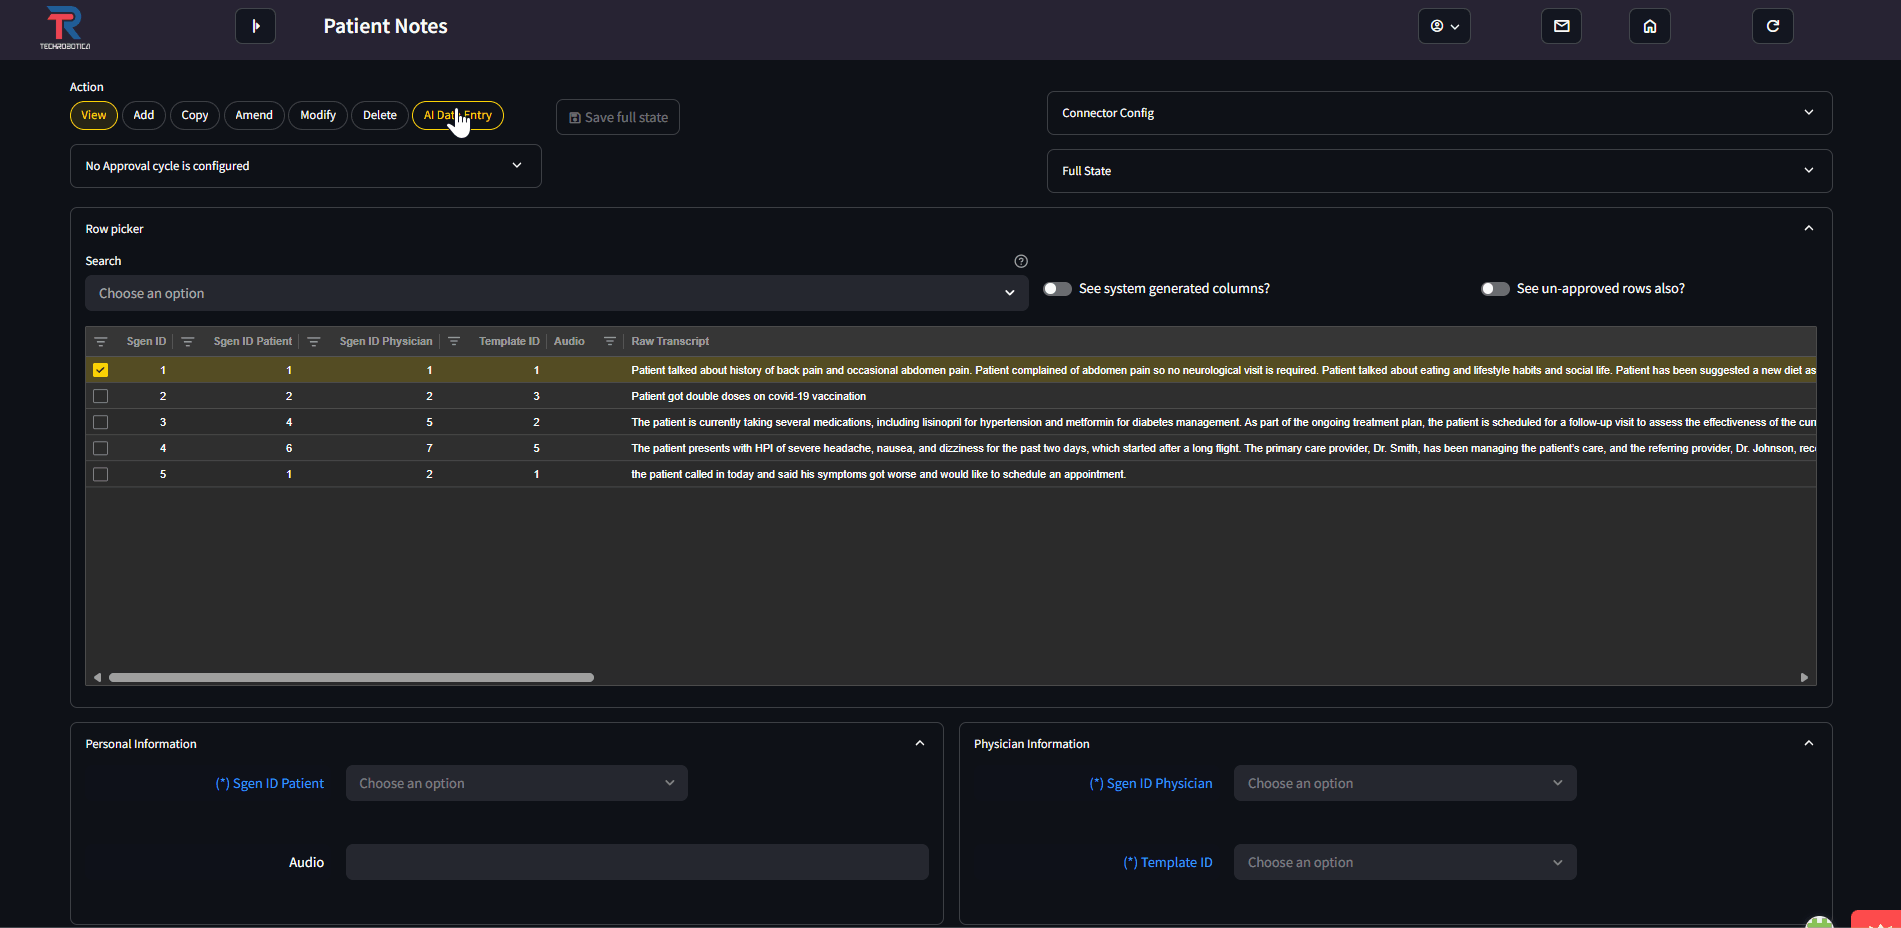The height and width of the screenshot is (928, 1901).
Task: Click the Audio input field
Action: point(637,861)
